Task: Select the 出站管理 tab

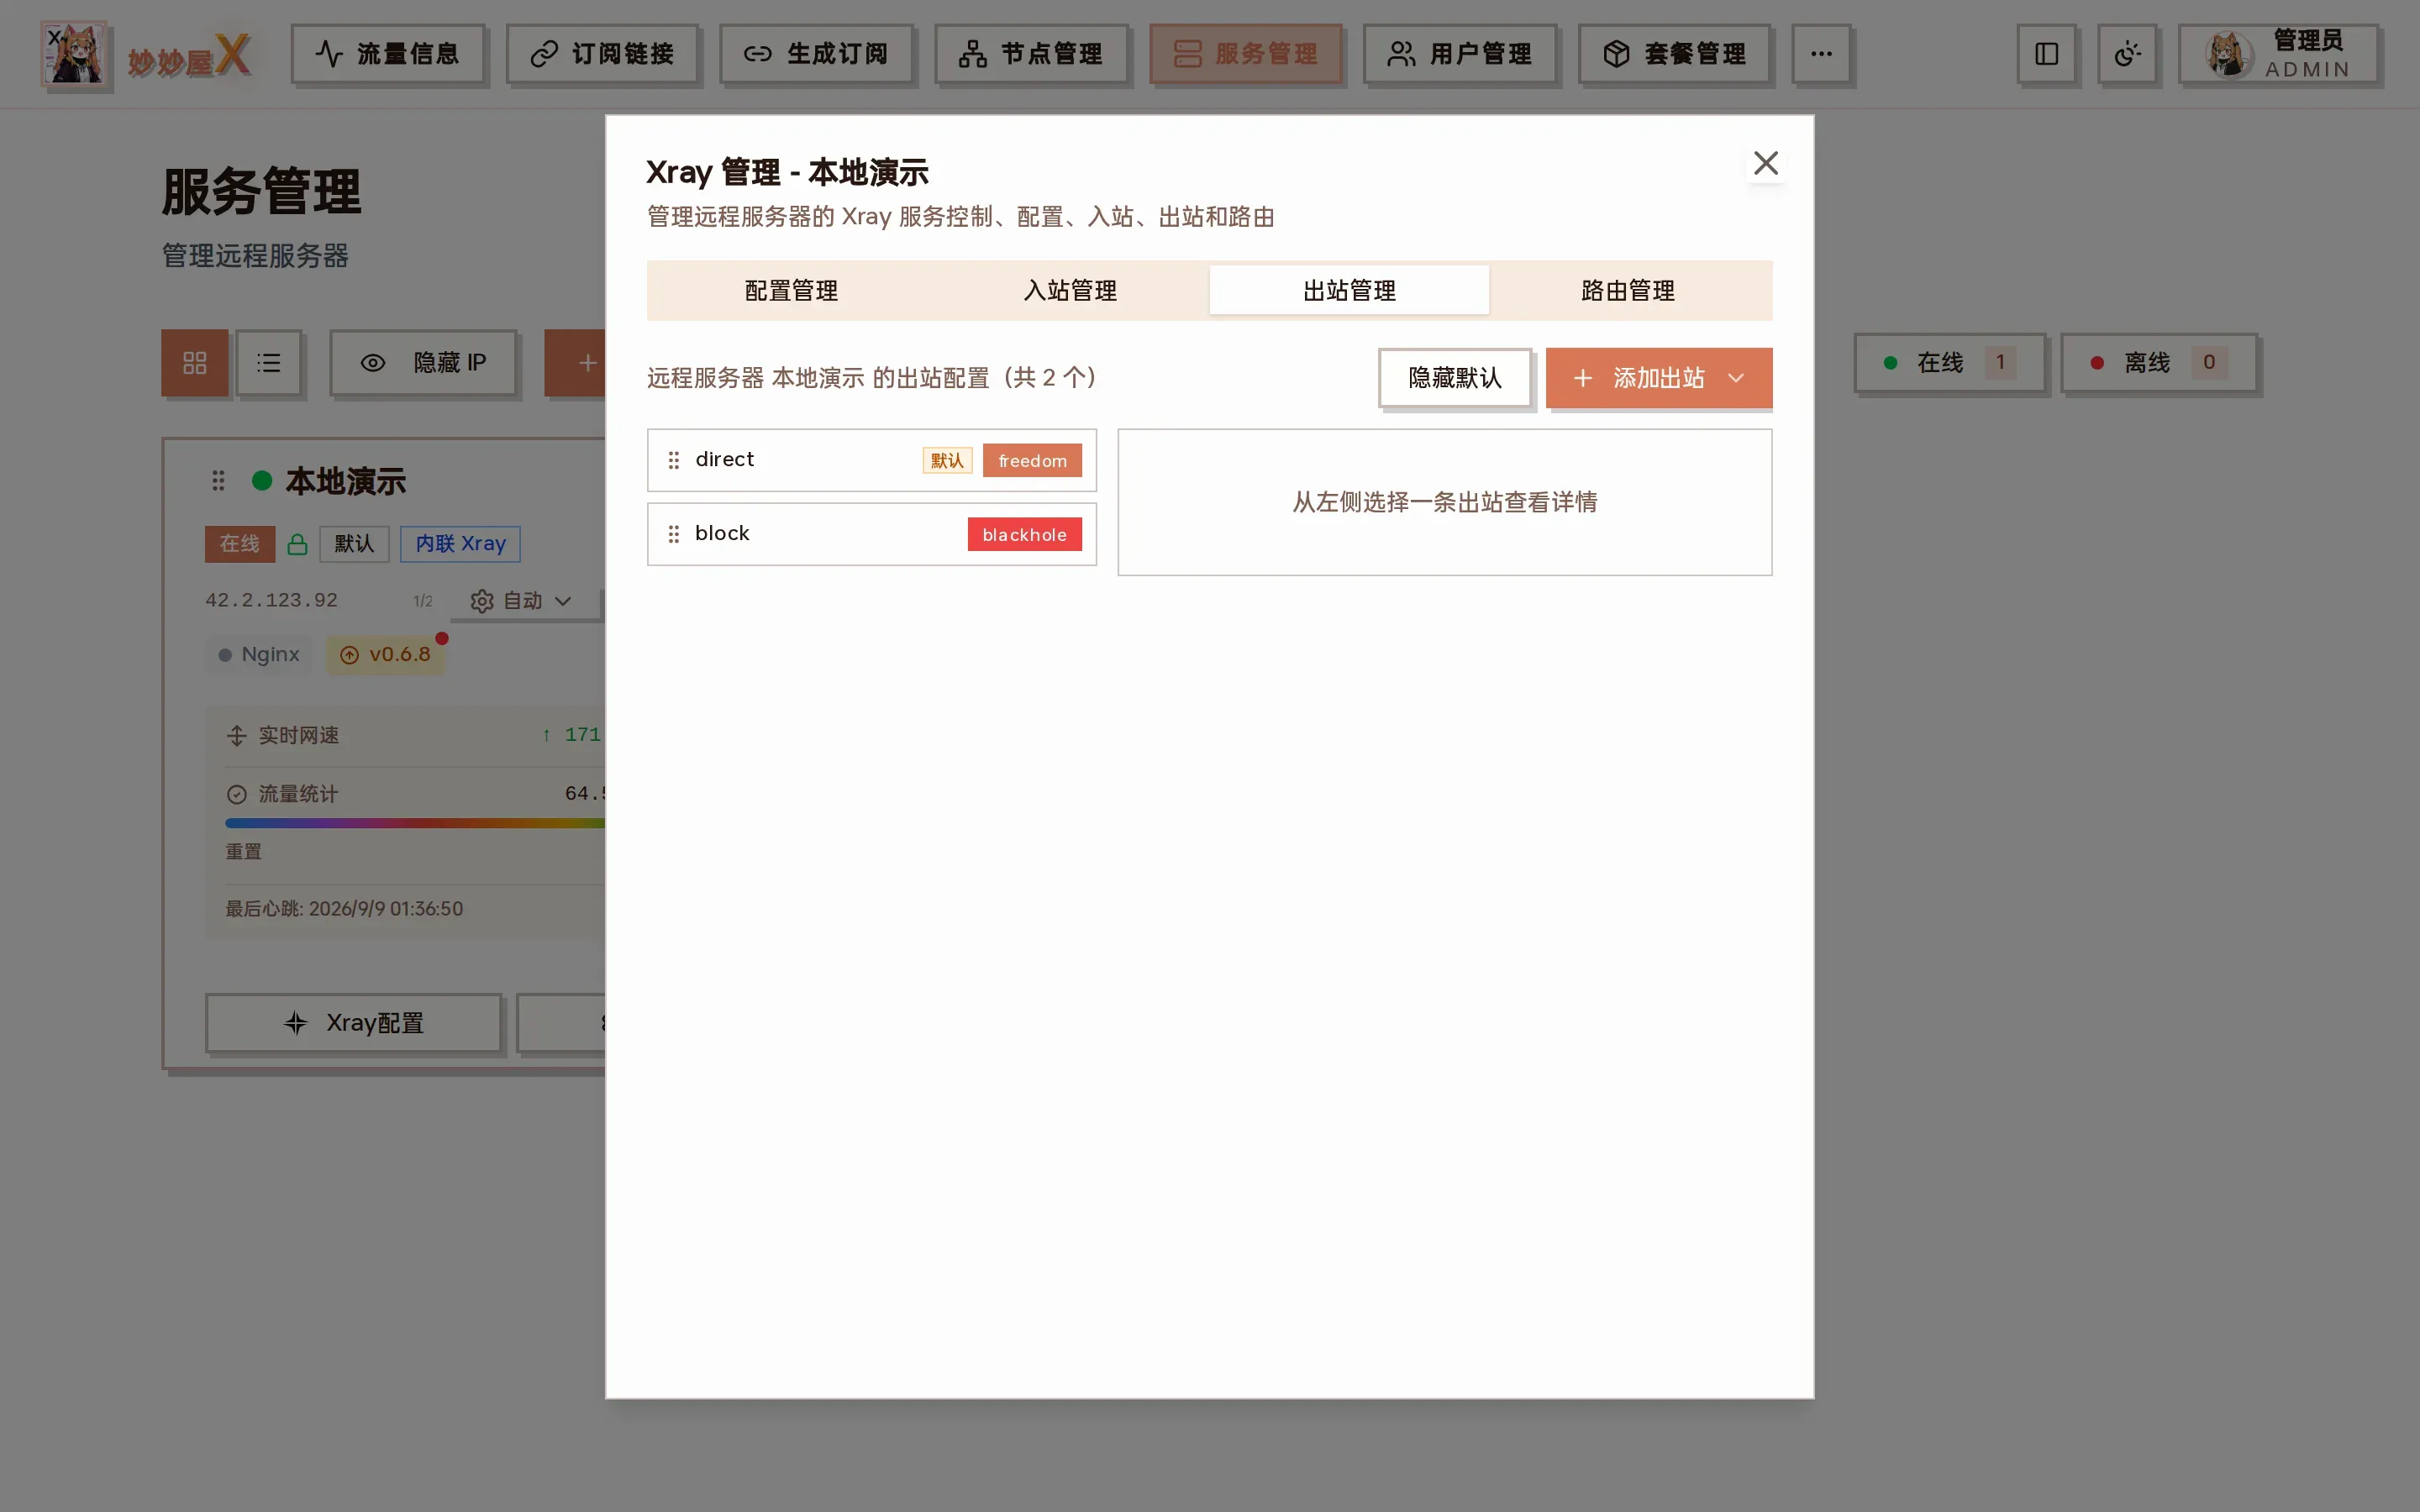Action: point(1349,290)
